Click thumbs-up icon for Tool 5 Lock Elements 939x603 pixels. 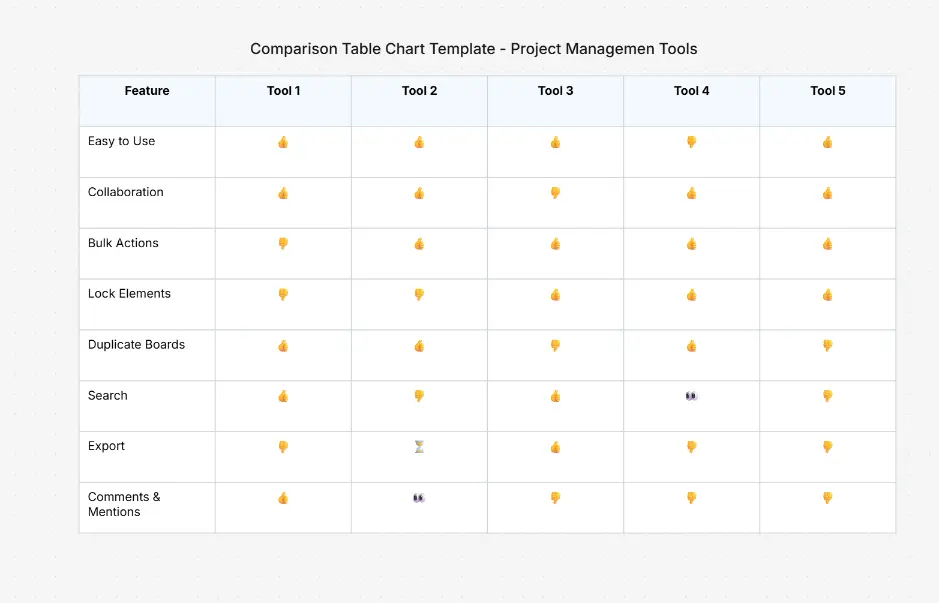(x=827, y=295)
